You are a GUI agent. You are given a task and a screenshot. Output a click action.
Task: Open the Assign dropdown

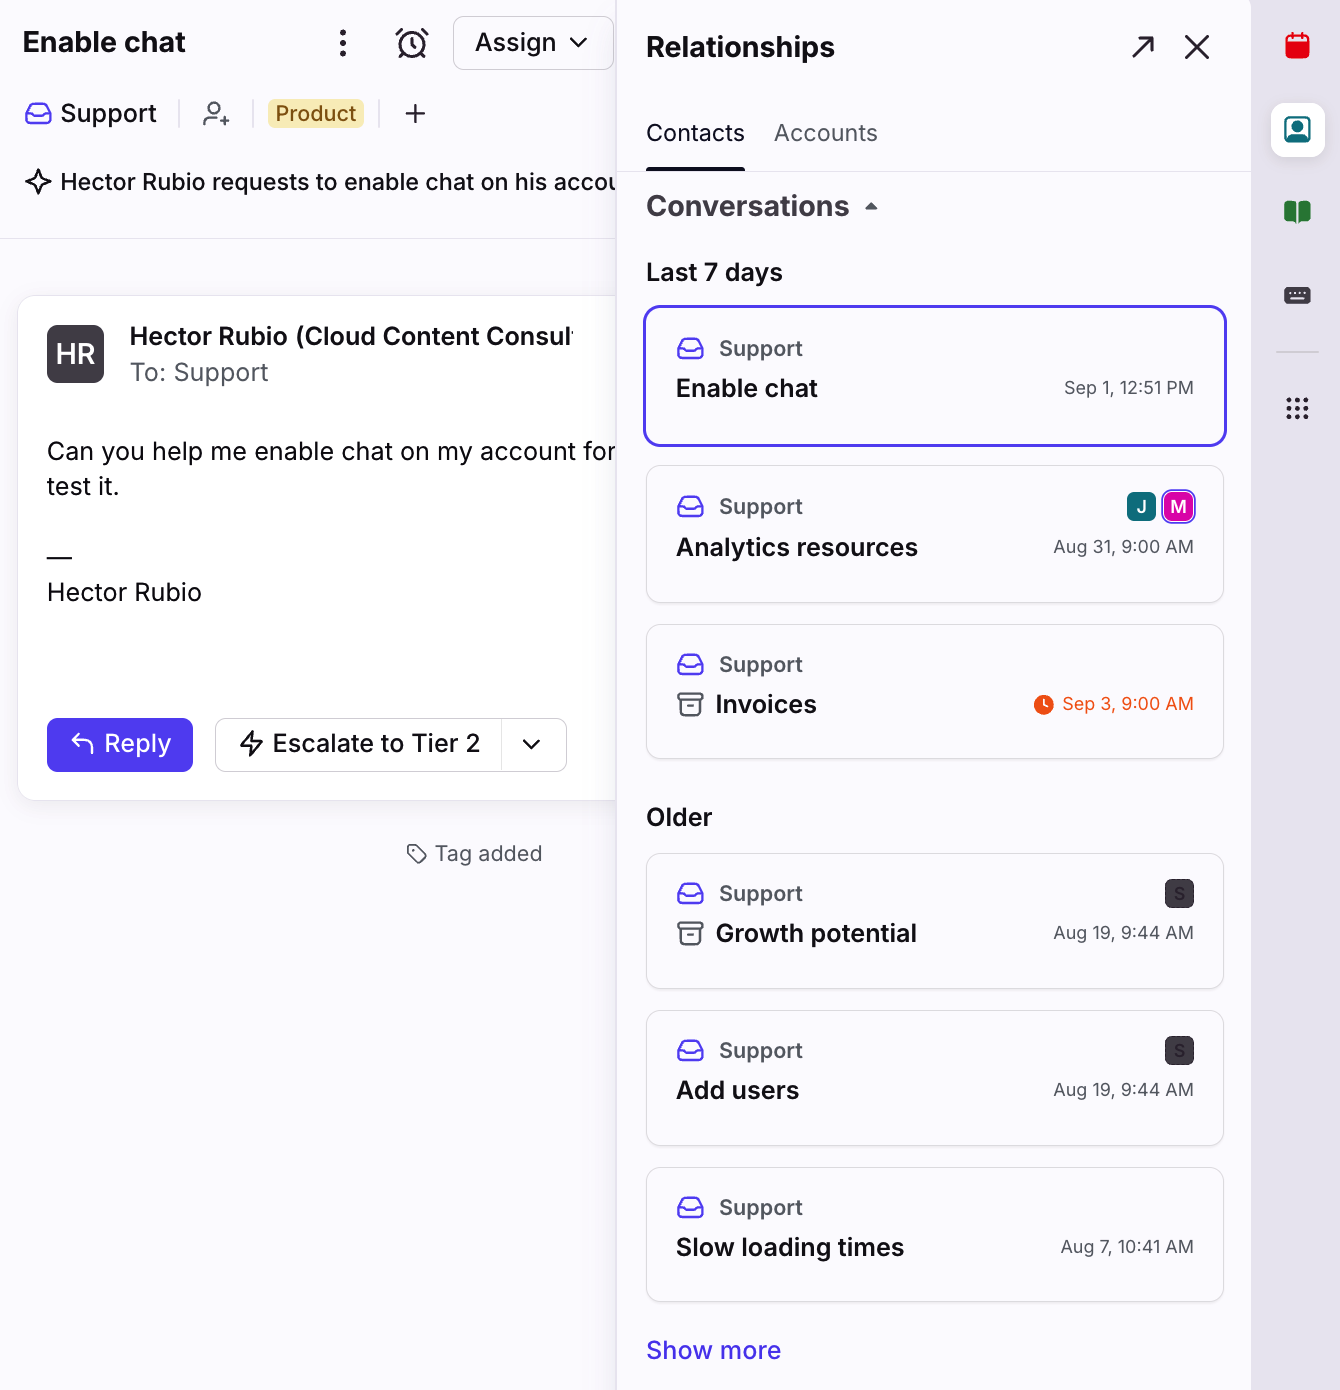533,43
